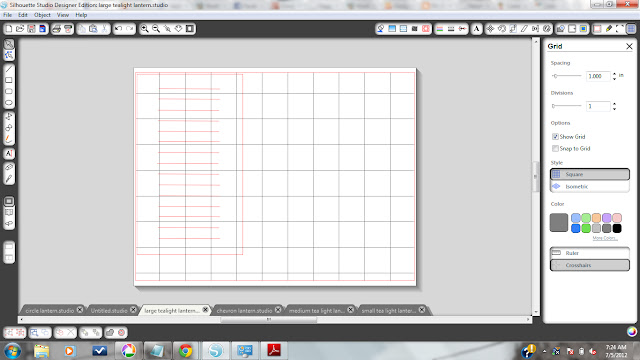
Task: Open the View menu
Action: [x=62, y=15]
